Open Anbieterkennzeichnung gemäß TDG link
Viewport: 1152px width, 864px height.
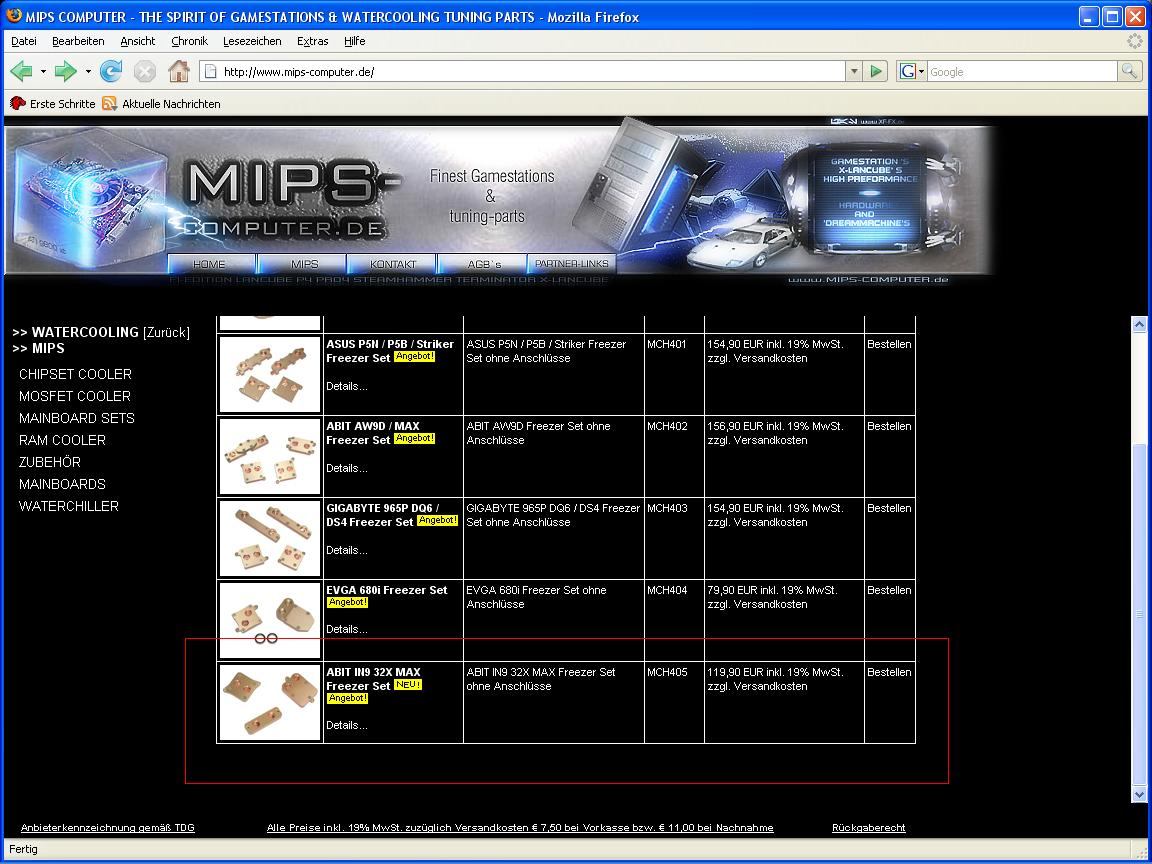(108, 828)
